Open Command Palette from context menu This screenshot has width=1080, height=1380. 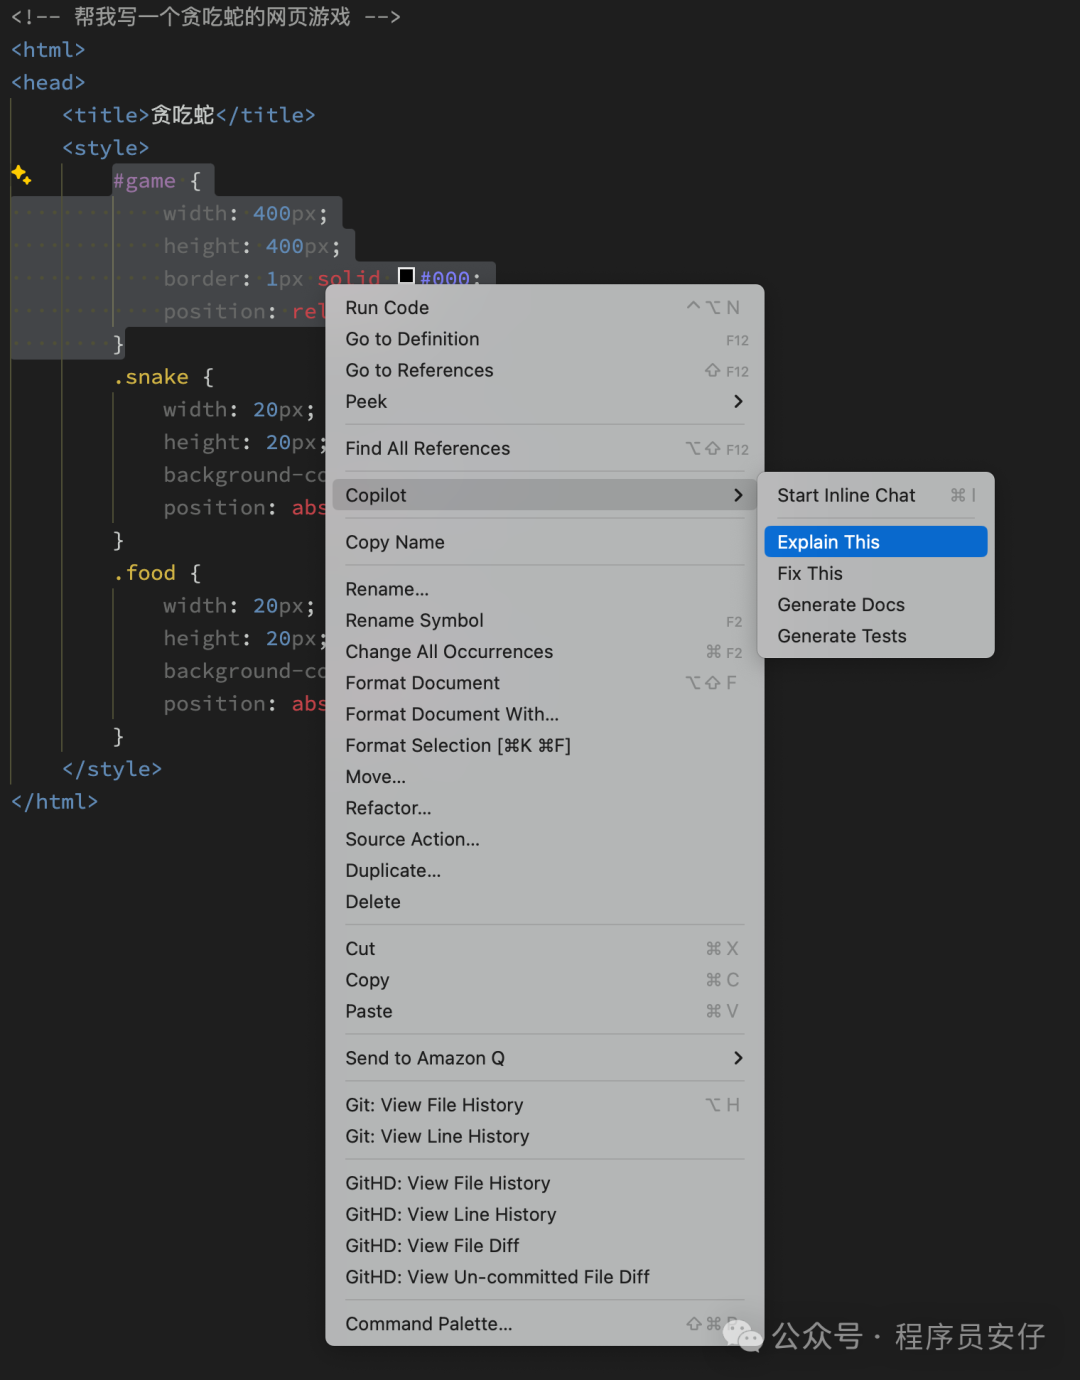[x=428, y=1324]
